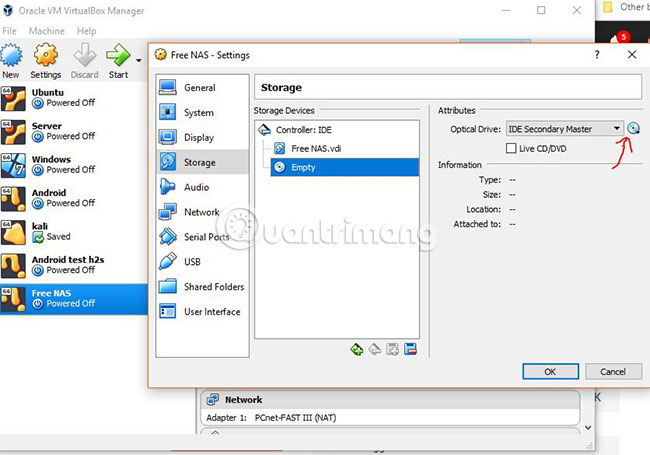Open Settings from the main toolbar
Screen dimensions: 650x455
click(x=46, y=61)
